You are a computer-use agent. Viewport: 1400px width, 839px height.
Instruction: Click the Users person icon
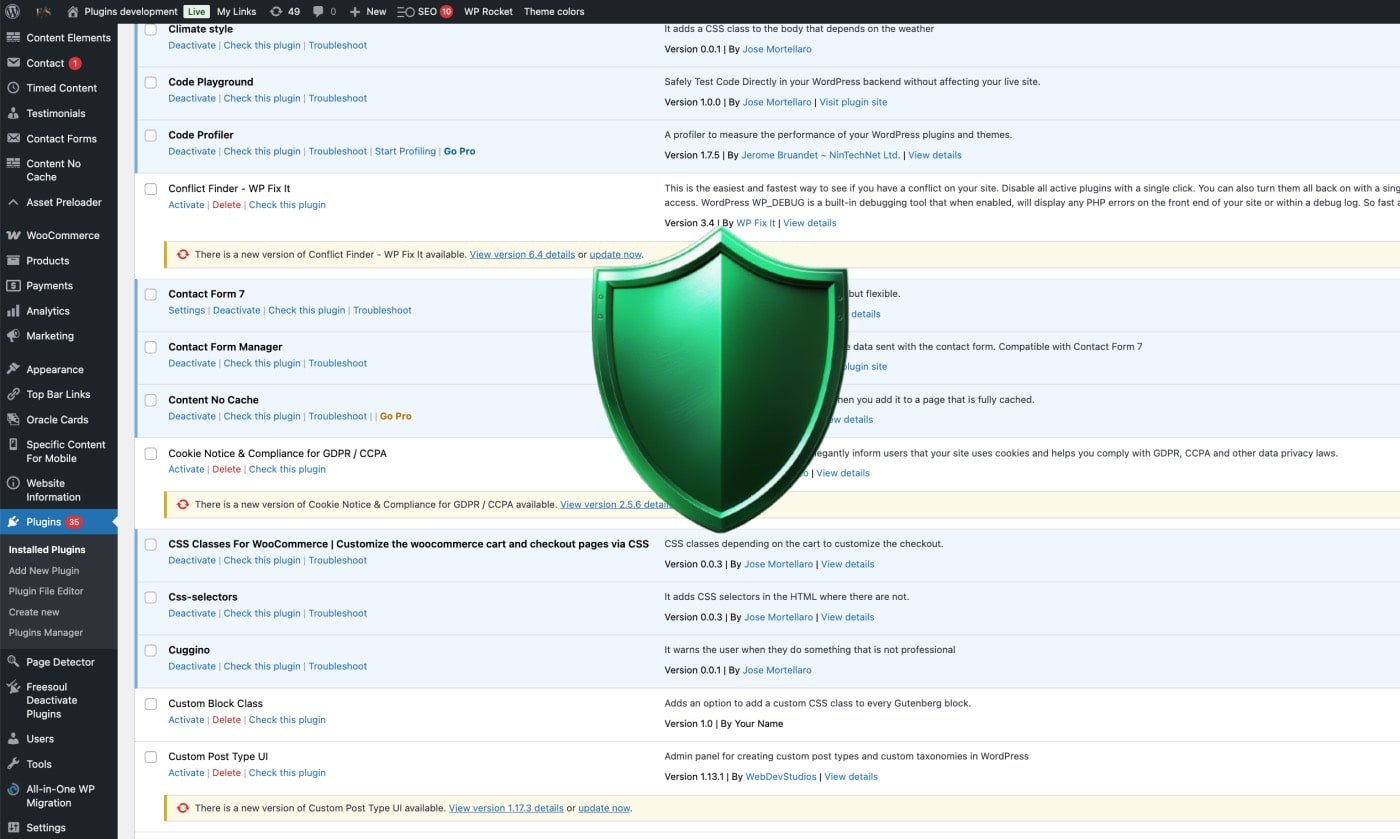coord(13,739)
